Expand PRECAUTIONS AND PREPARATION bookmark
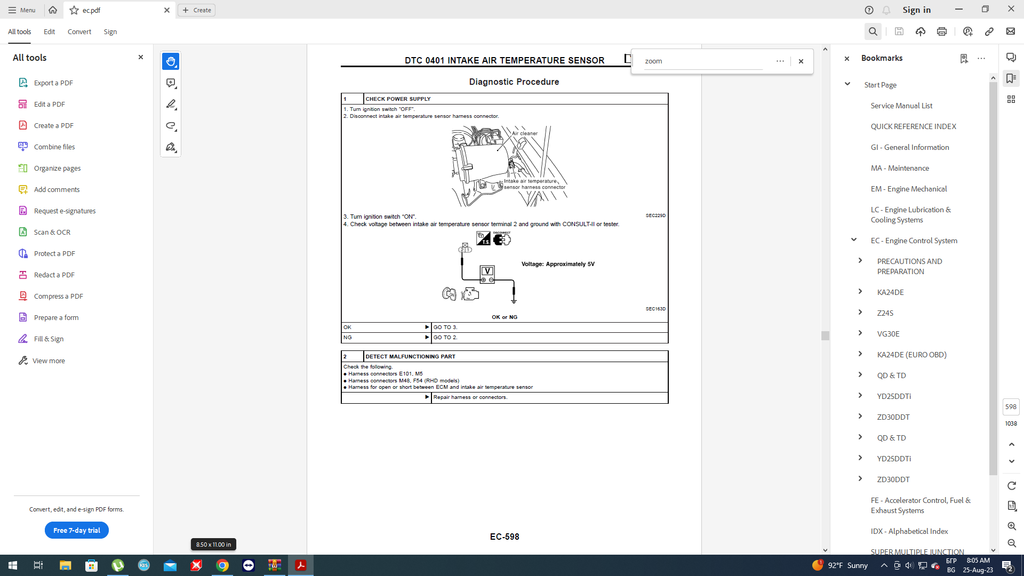The width and height of the screenshot is (1024, 576). click(x=860, y=261)
